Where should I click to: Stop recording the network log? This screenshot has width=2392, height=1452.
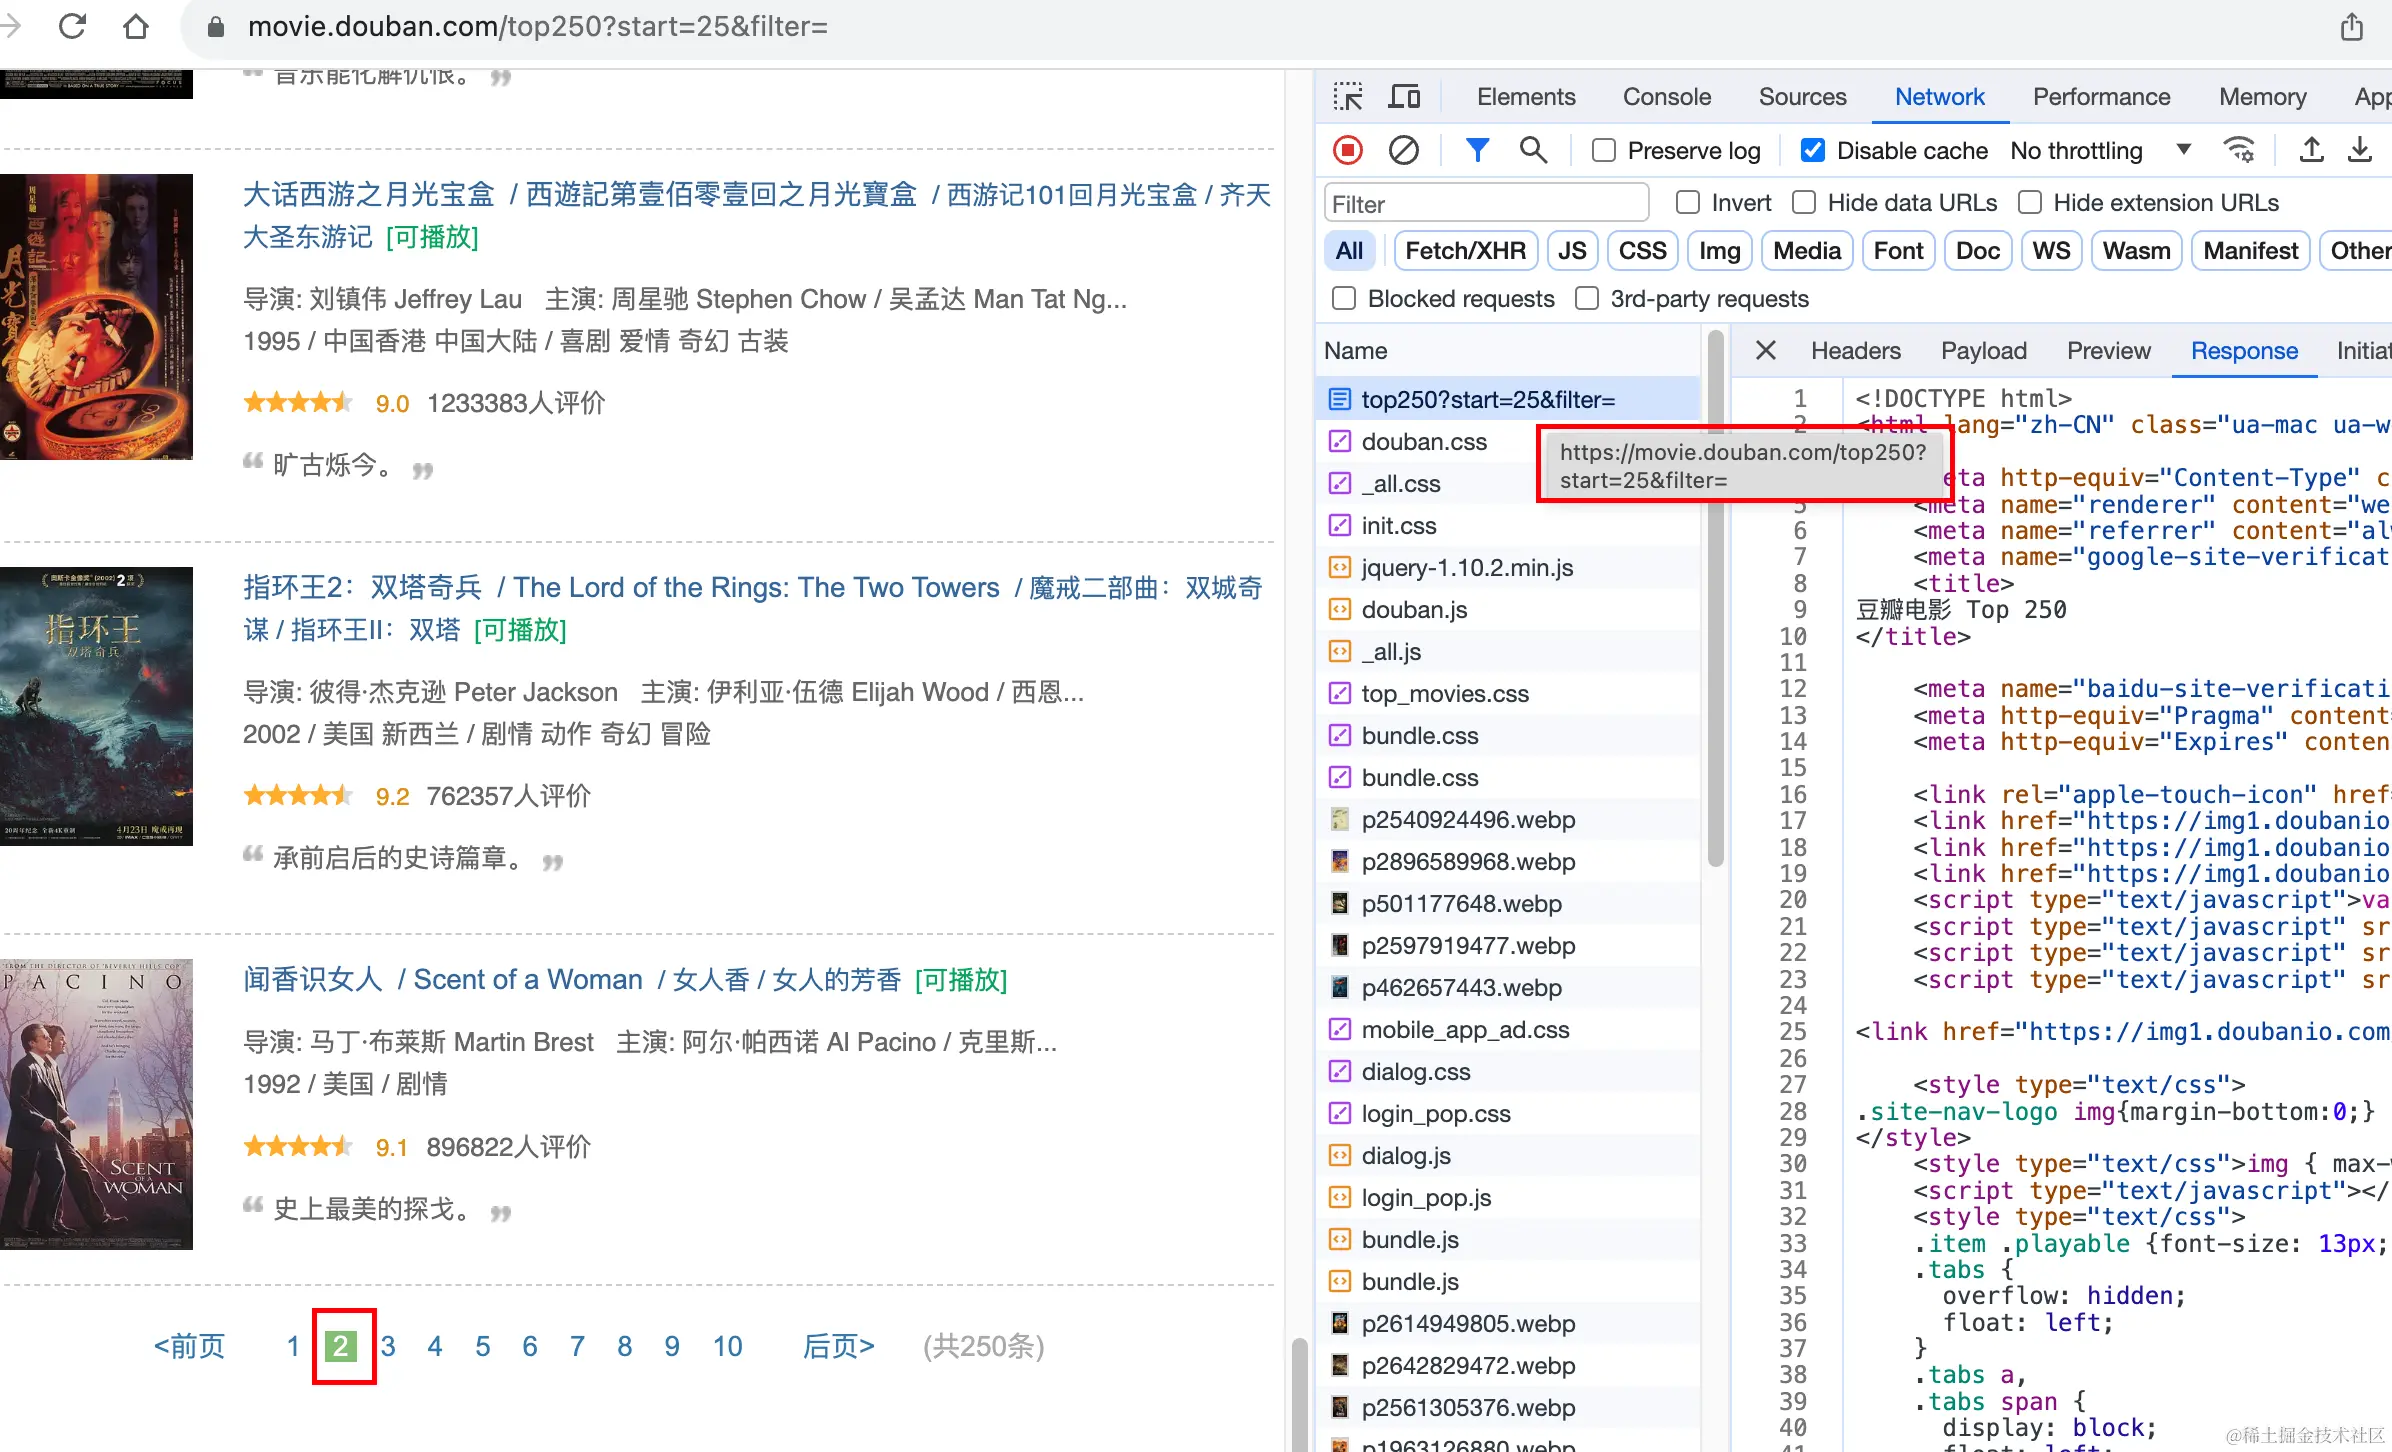(1347, 151)
